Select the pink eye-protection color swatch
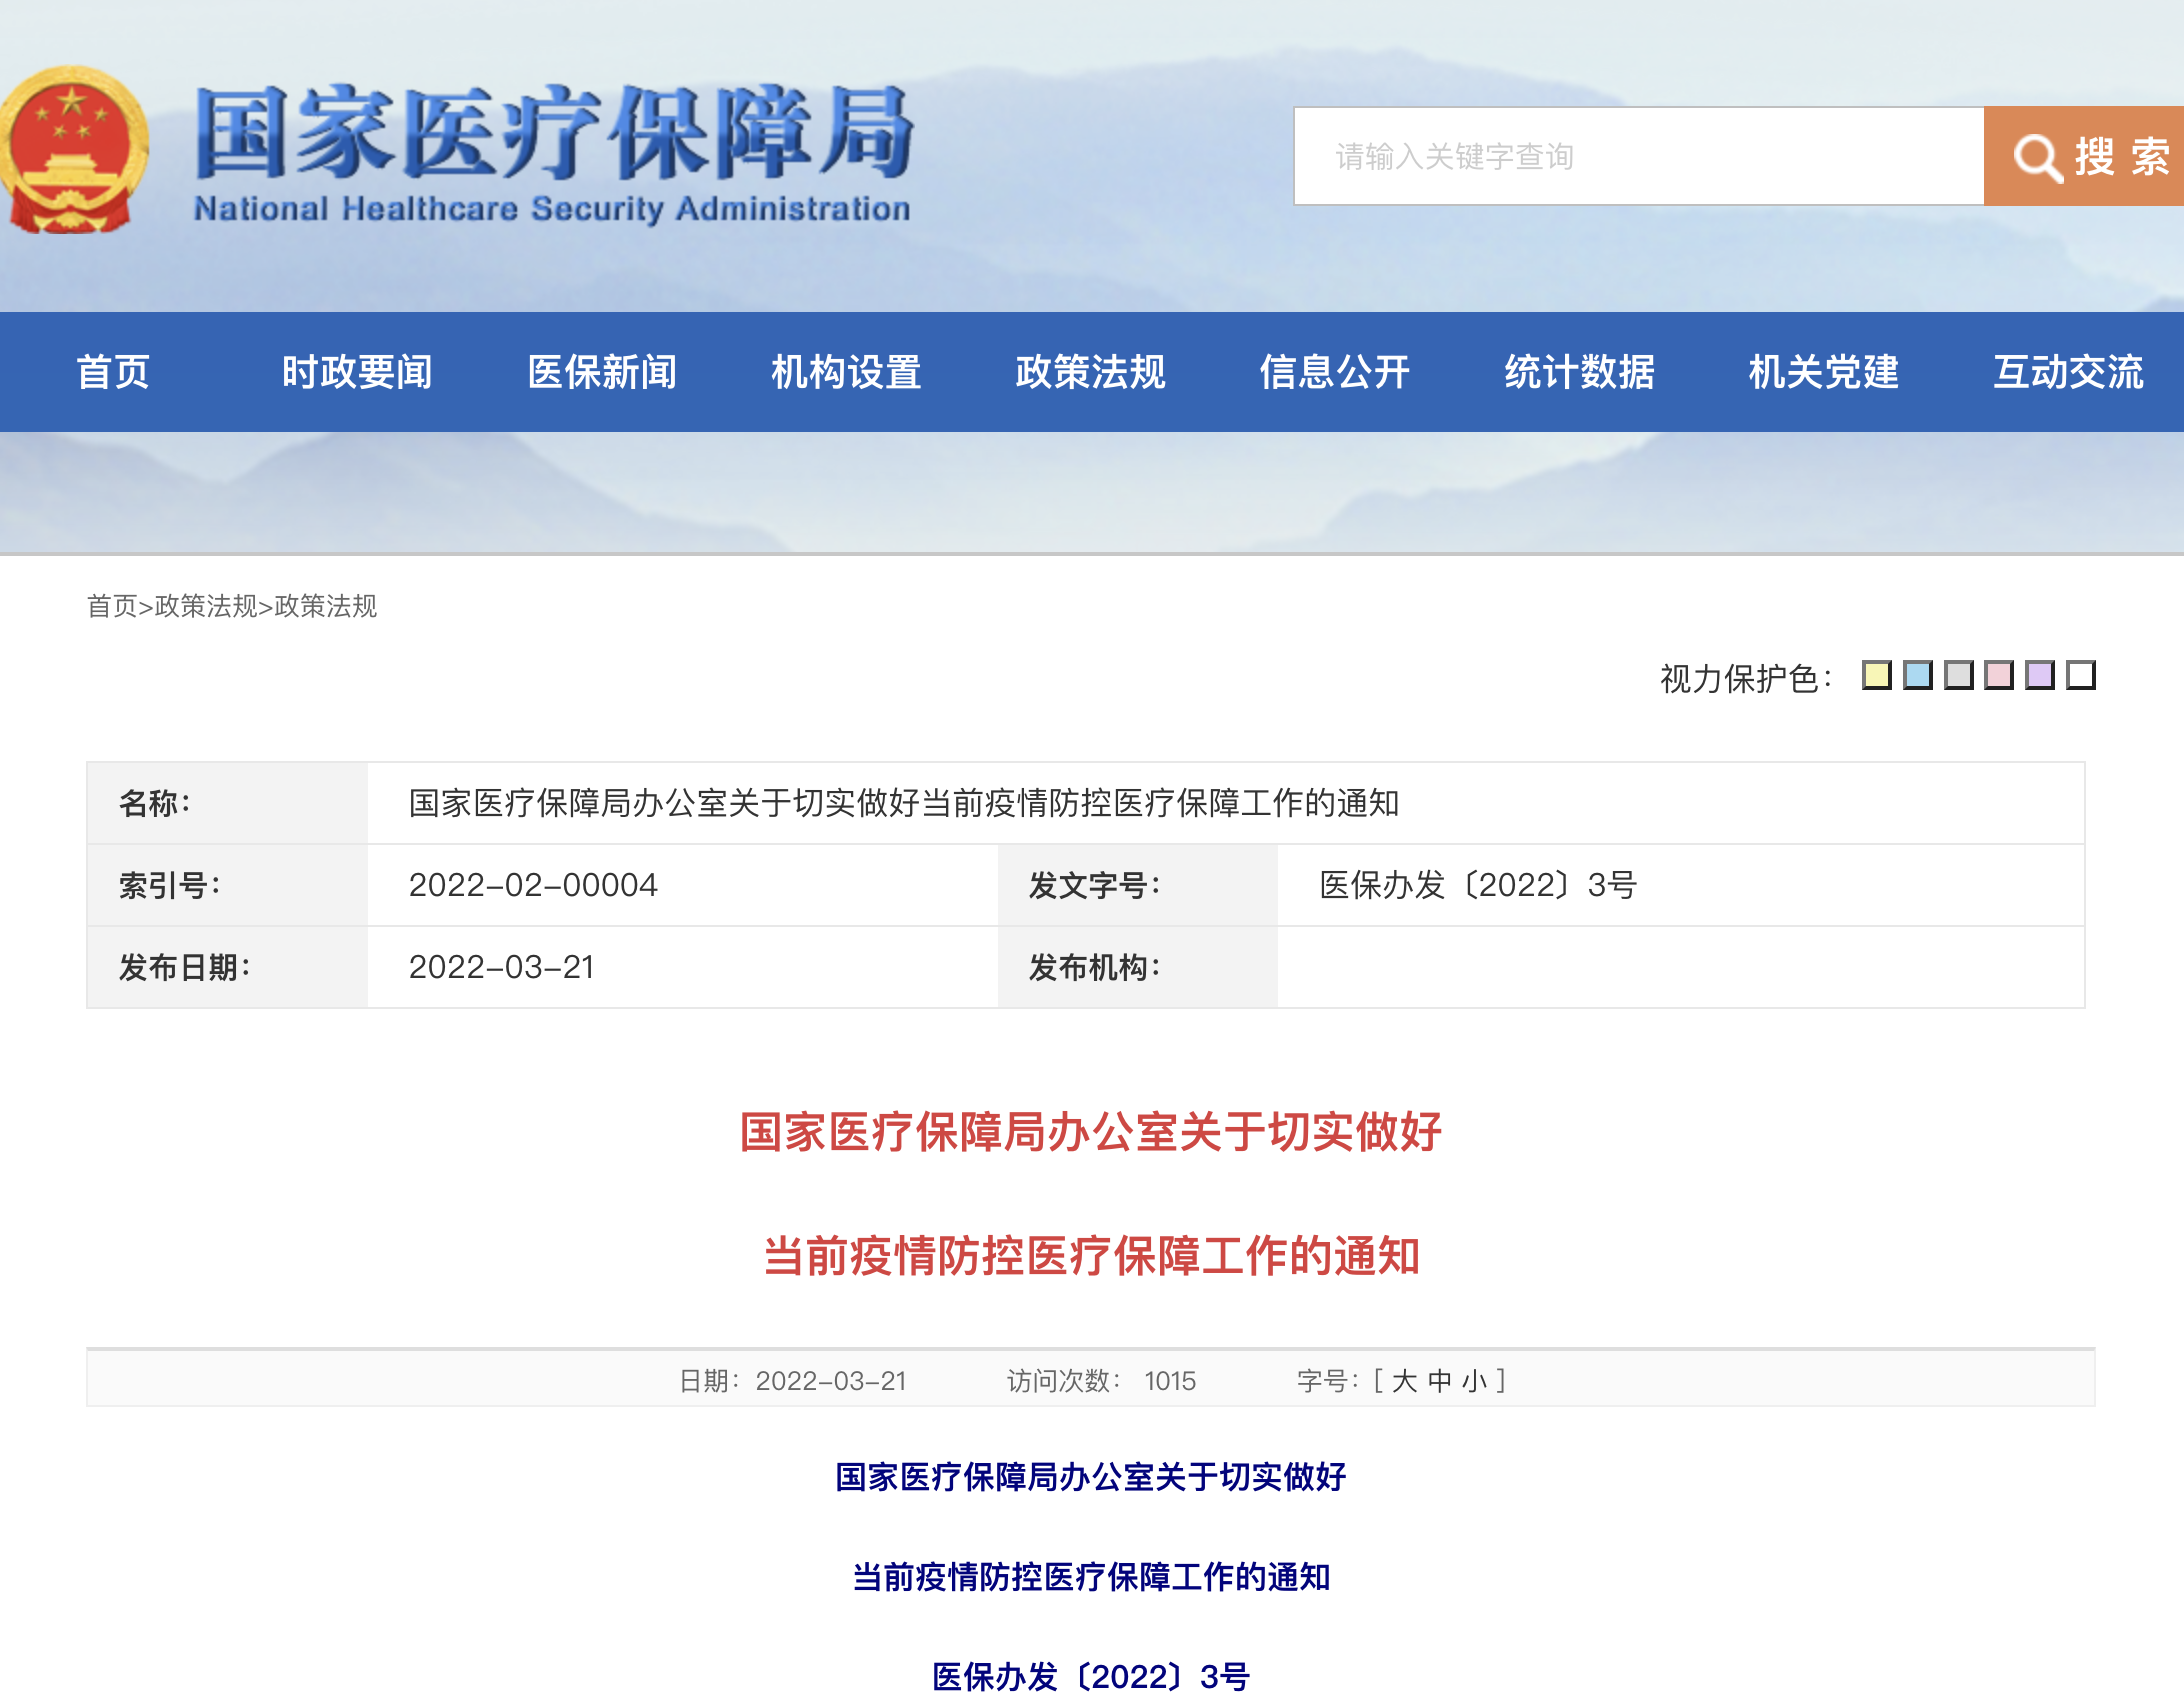Image resolution: width=2184 pixels, height=1702 pixels. [1999, 676]
